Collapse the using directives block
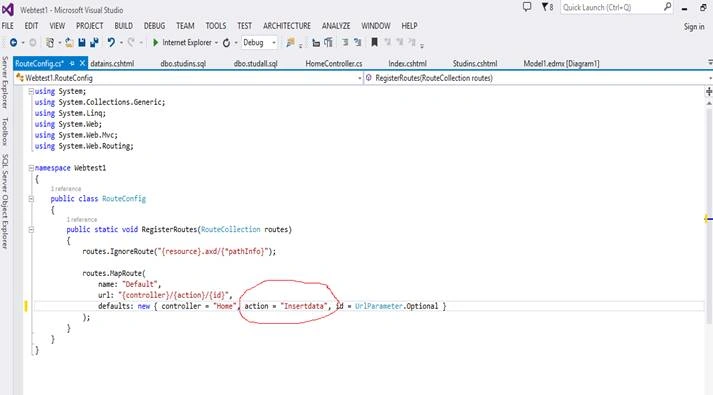This screenshot has width=713, height=395. pos(31,91)
